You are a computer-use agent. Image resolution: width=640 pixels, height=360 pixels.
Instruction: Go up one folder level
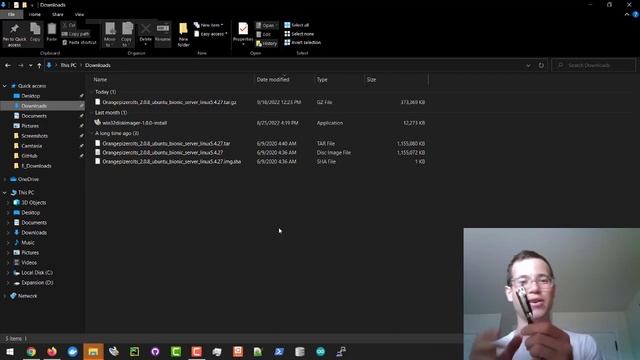pos(39,65)
